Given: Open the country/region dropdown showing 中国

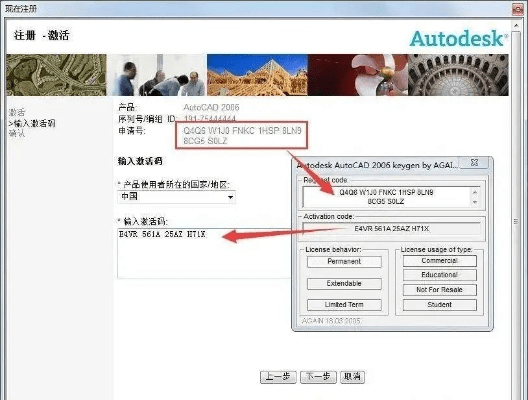Looking at the screenshot, I should pyautogui.click(x=176, y=197).
